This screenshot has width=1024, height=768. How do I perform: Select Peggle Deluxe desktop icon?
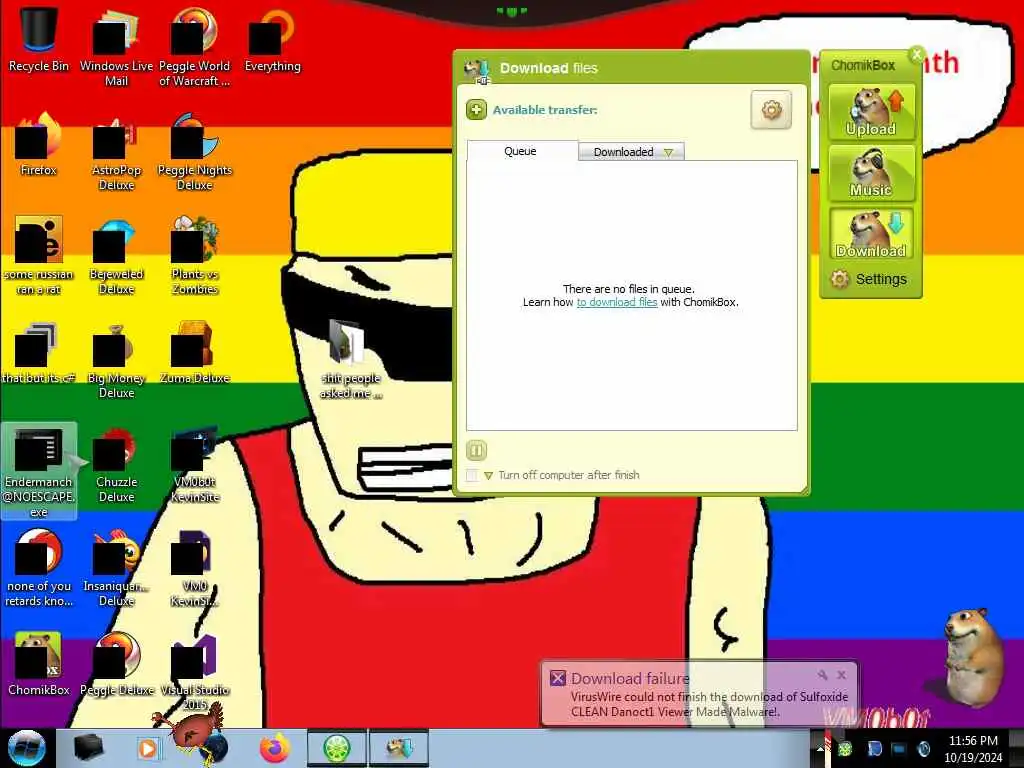[x=116, y=664]
